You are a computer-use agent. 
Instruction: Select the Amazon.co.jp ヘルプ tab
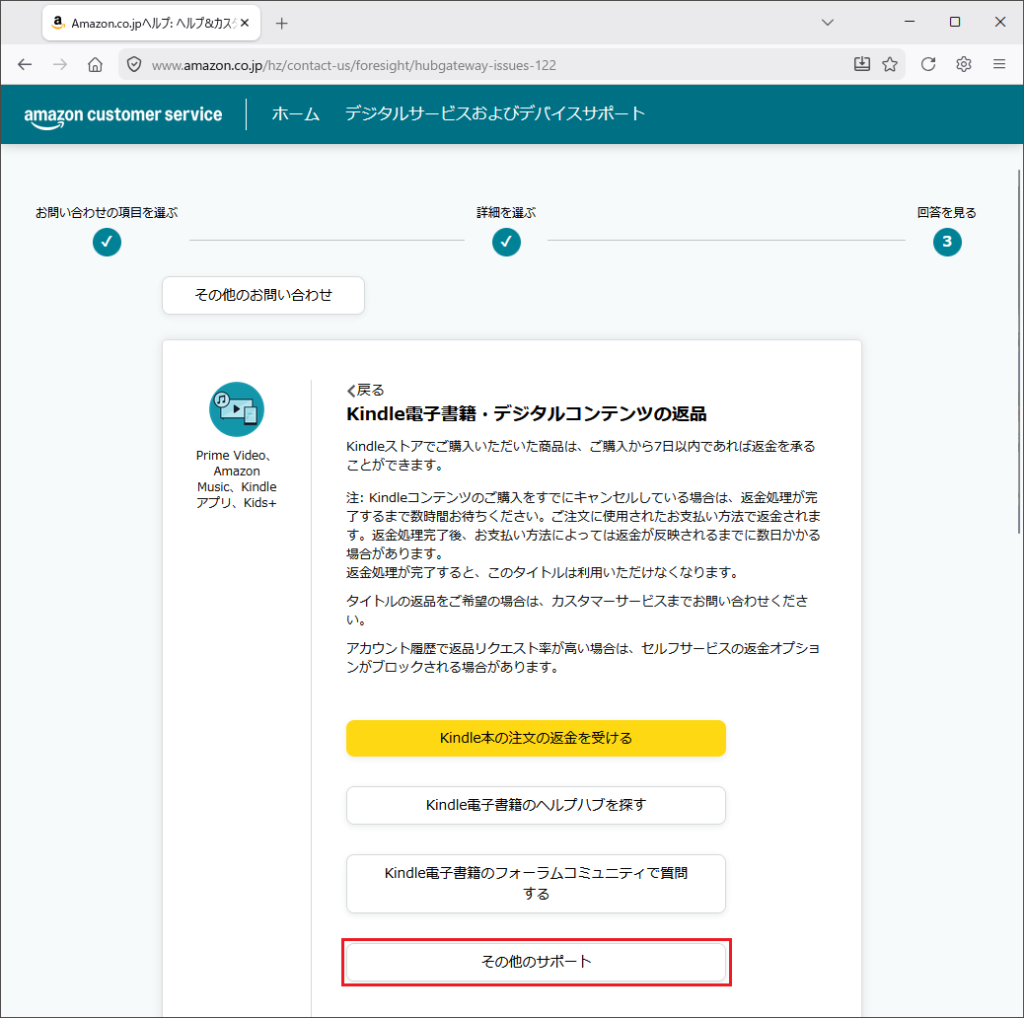(x=152, y=23)
